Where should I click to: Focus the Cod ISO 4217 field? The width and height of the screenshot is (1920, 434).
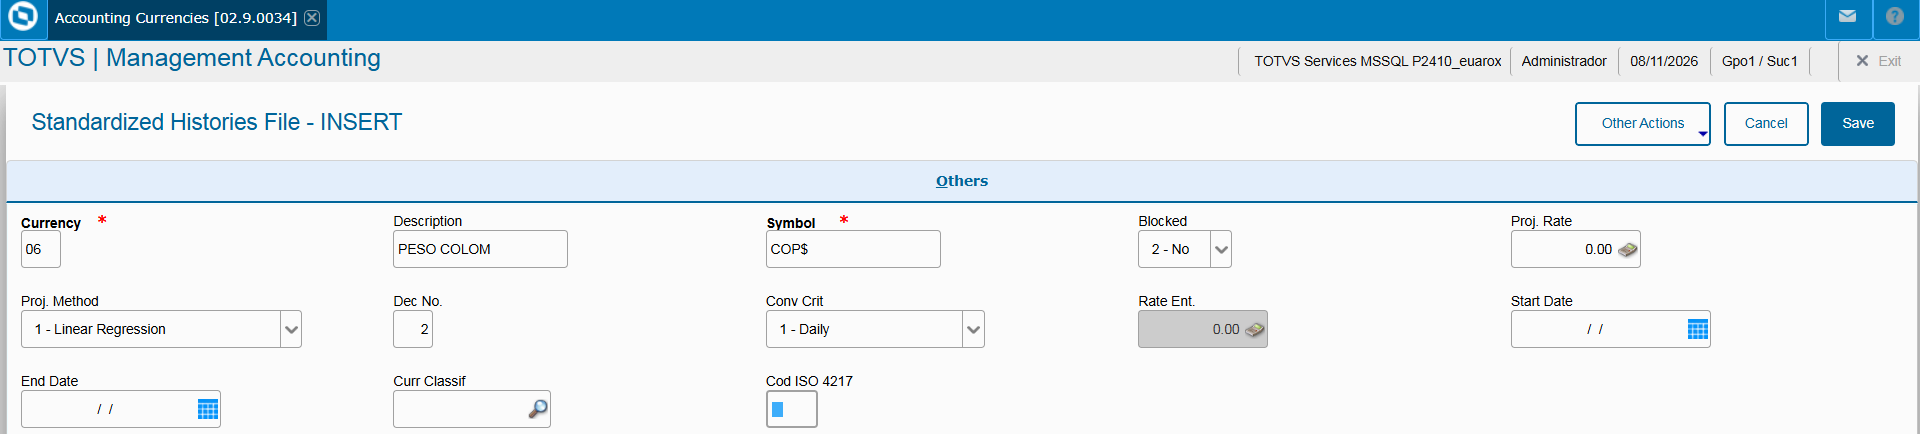(x=792, y=409)
